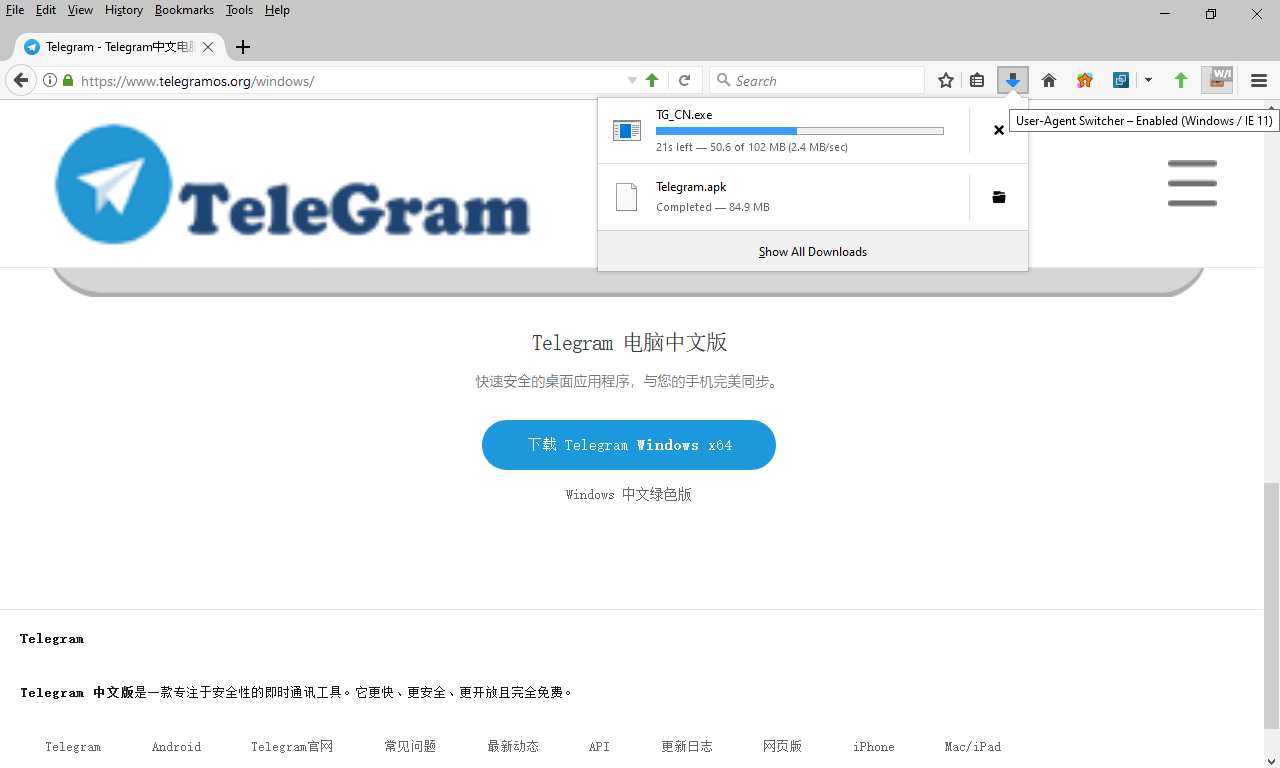The width and height of the screenshot is (1280, 768).
Task: Click the Telegram.apk file icon
Action: [x=627, y=197]
